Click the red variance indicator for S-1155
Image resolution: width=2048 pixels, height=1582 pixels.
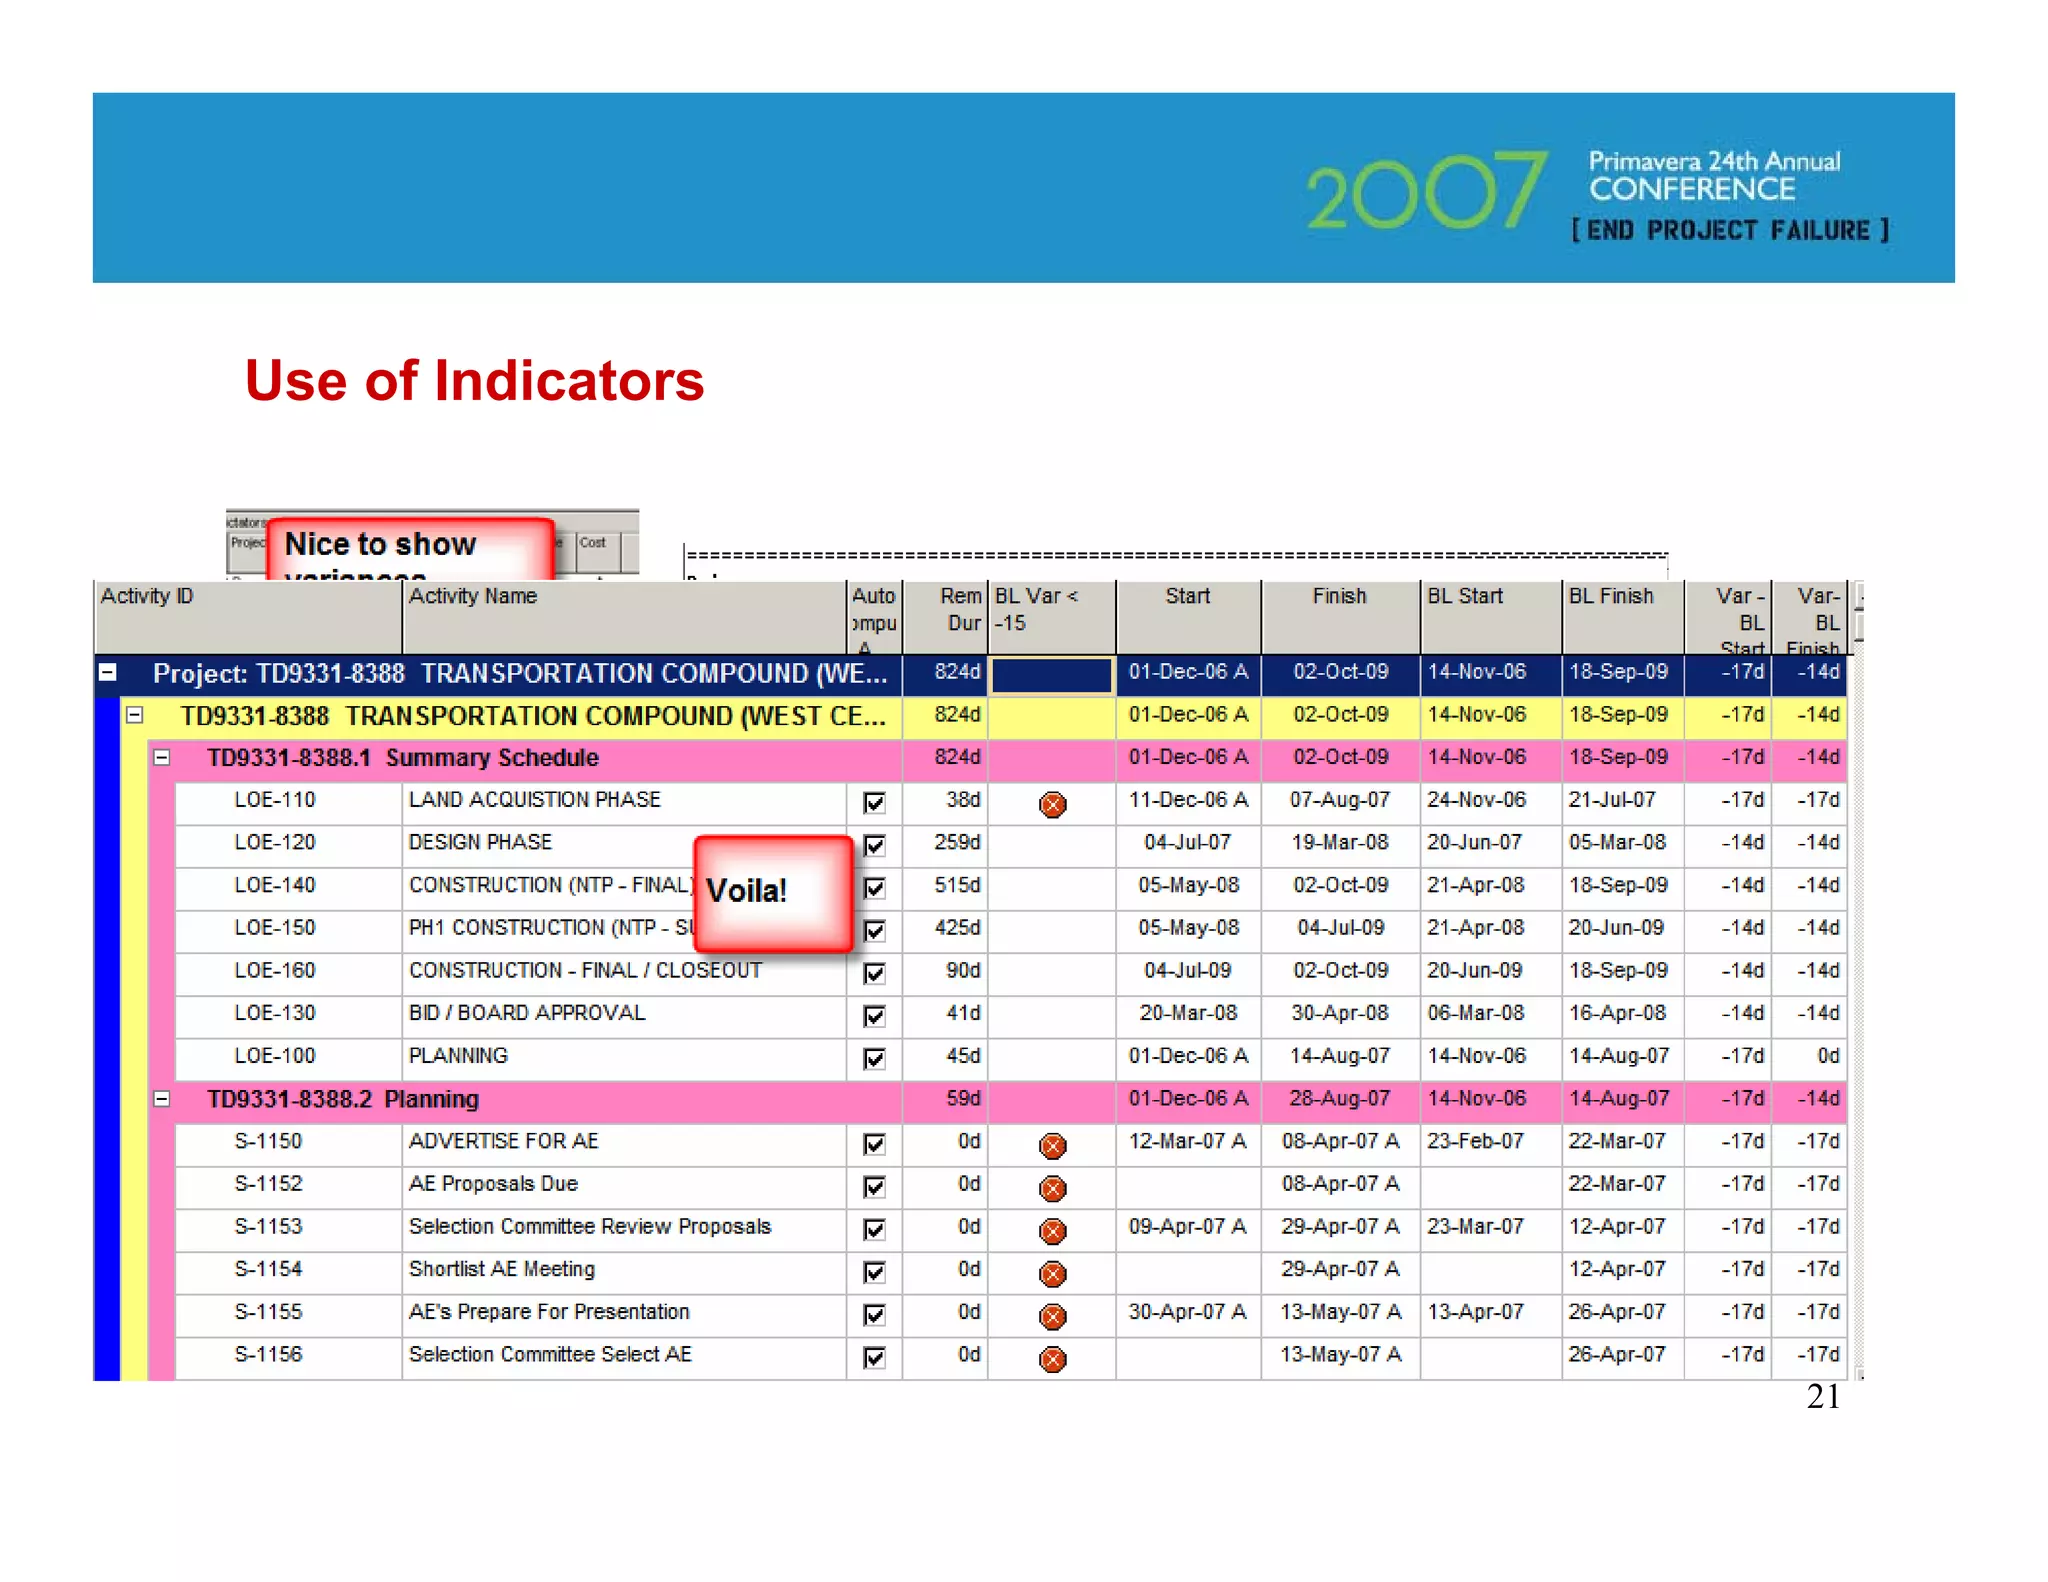pos(1052,1317)
